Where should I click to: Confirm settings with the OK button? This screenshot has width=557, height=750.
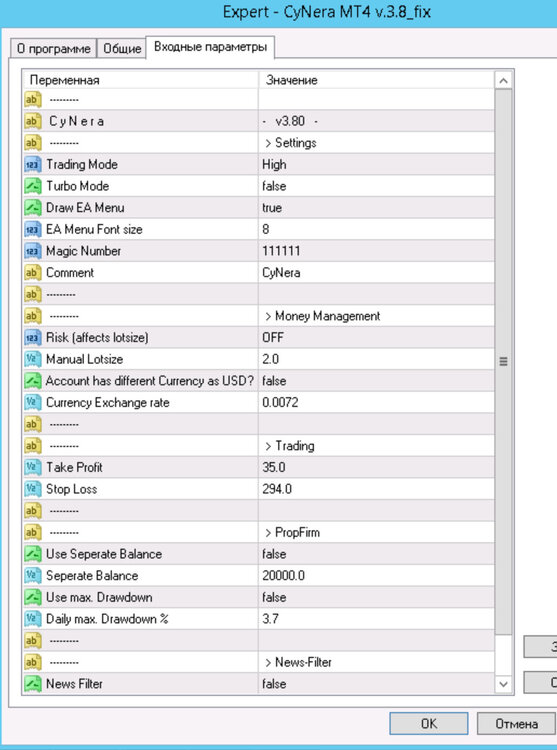point(428,724)
